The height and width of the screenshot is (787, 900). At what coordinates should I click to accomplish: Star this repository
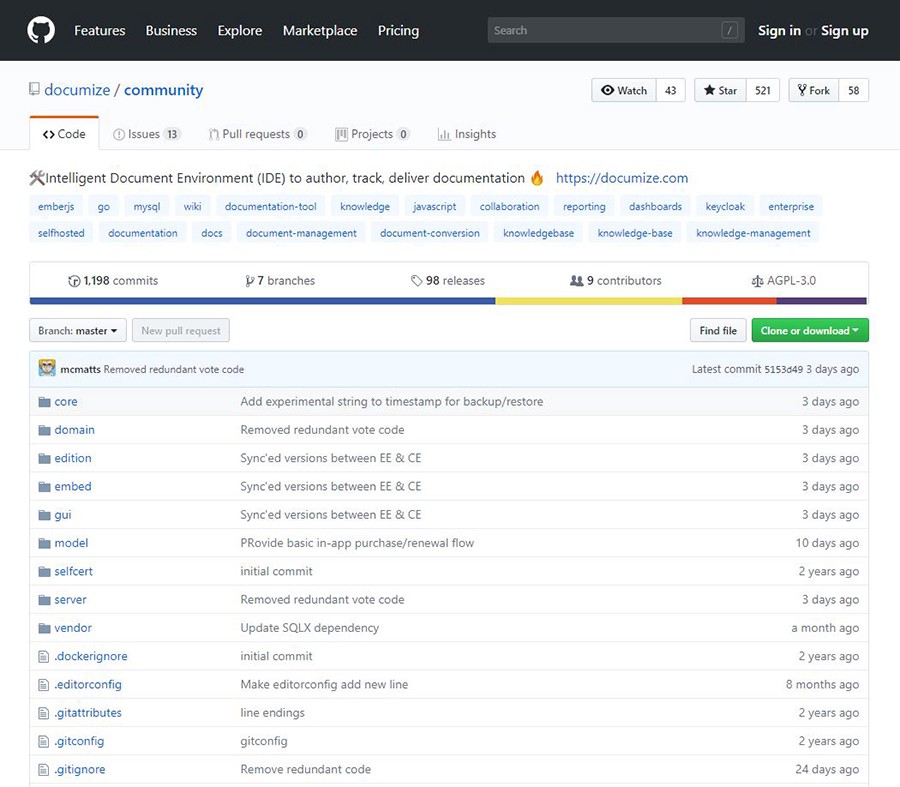(720, 90)
